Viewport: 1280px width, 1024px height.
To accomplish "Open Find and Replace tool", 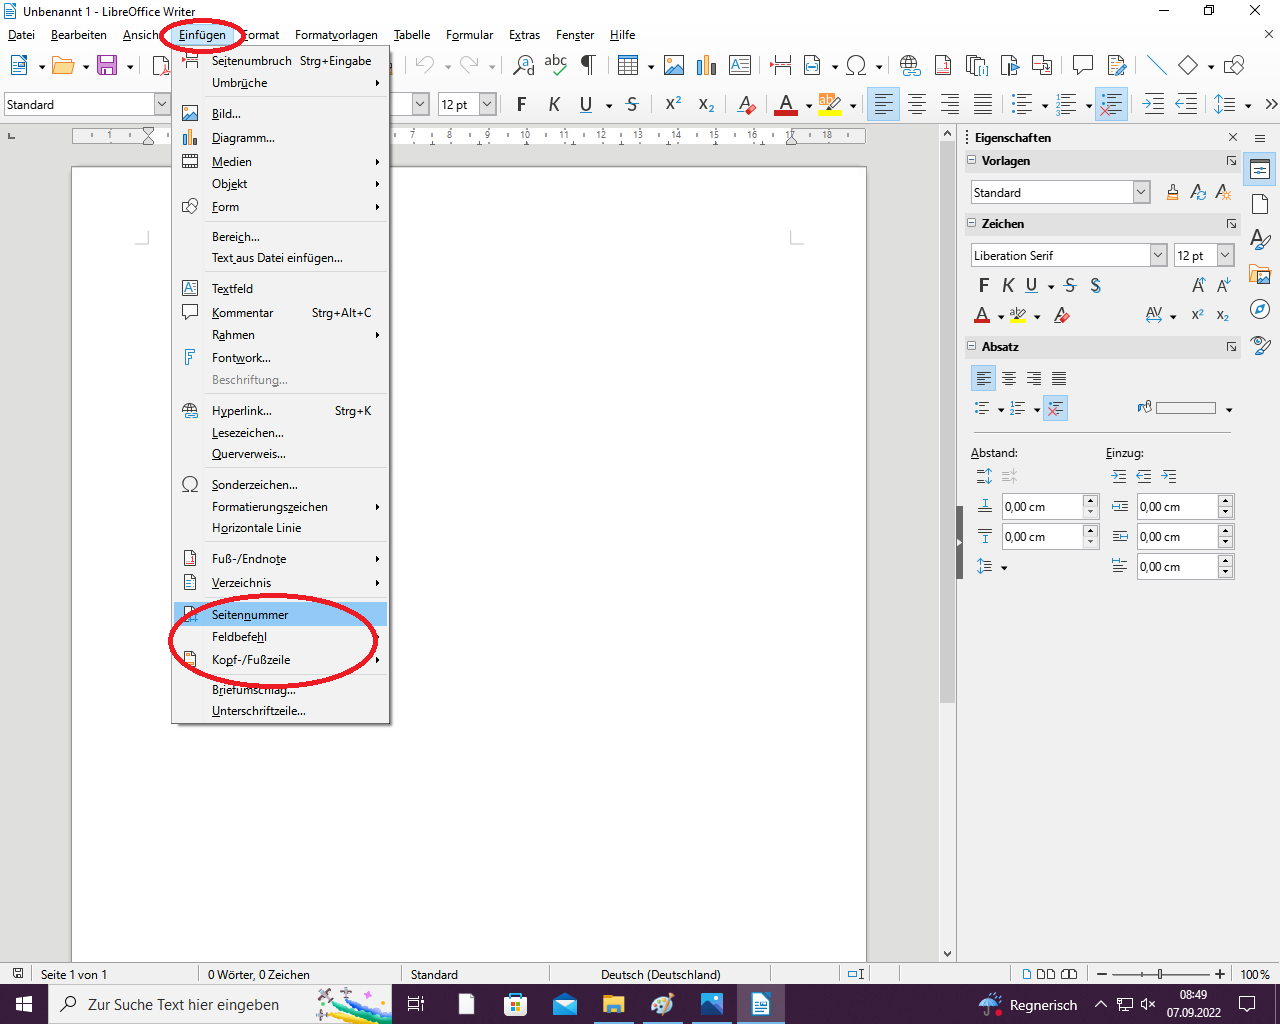I will 523,66.
